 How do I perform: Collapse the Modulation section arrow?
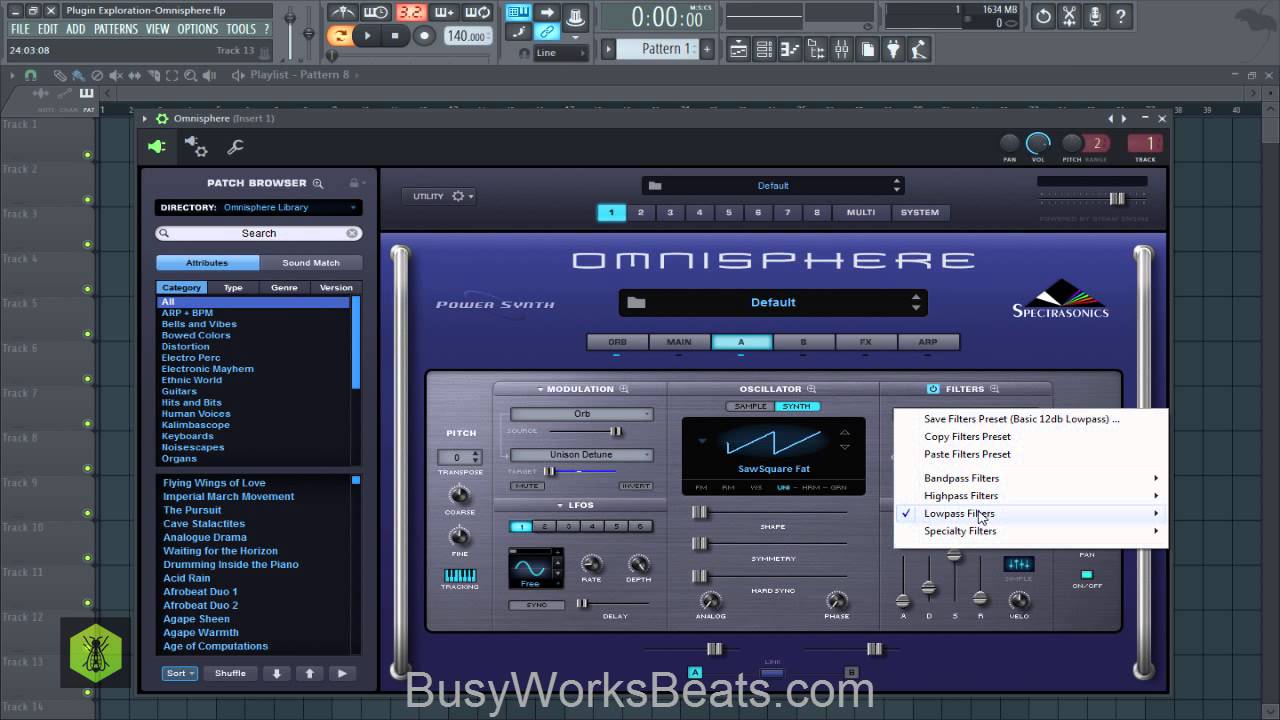541,389
